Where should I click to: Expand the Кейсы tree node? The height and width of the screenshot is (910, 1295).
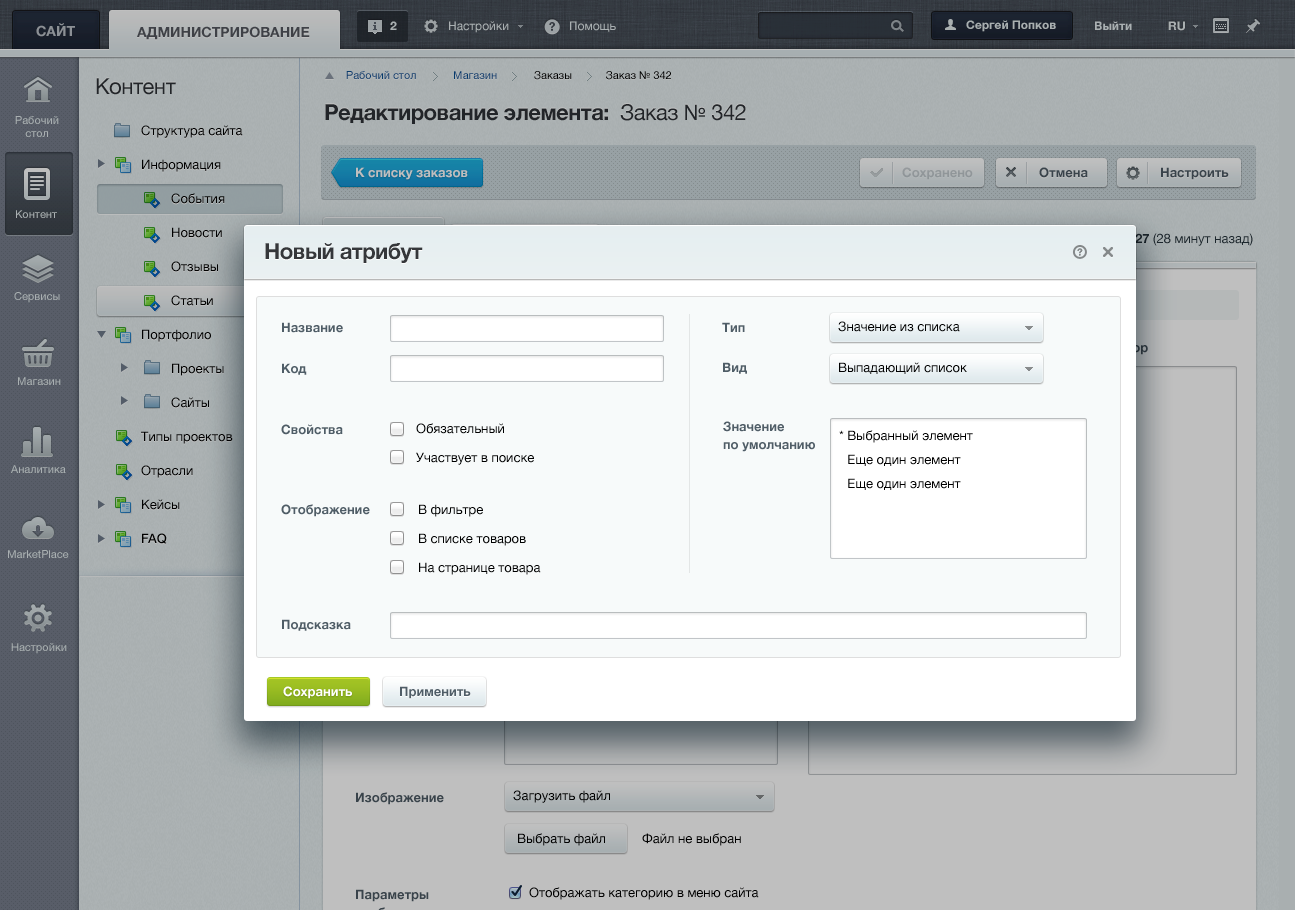pyautogui.click(x=101, y=505)
